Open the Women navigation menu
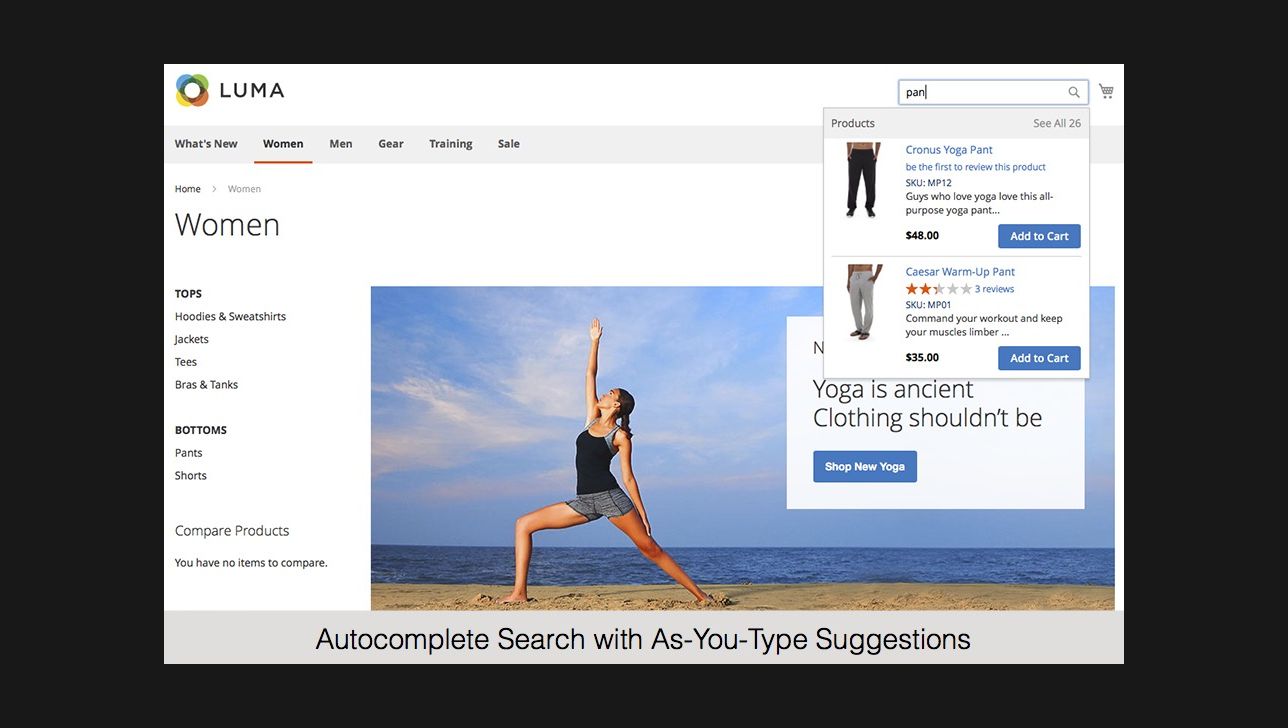The width and height of the screenshot is (1288, 728). (283, 143)
